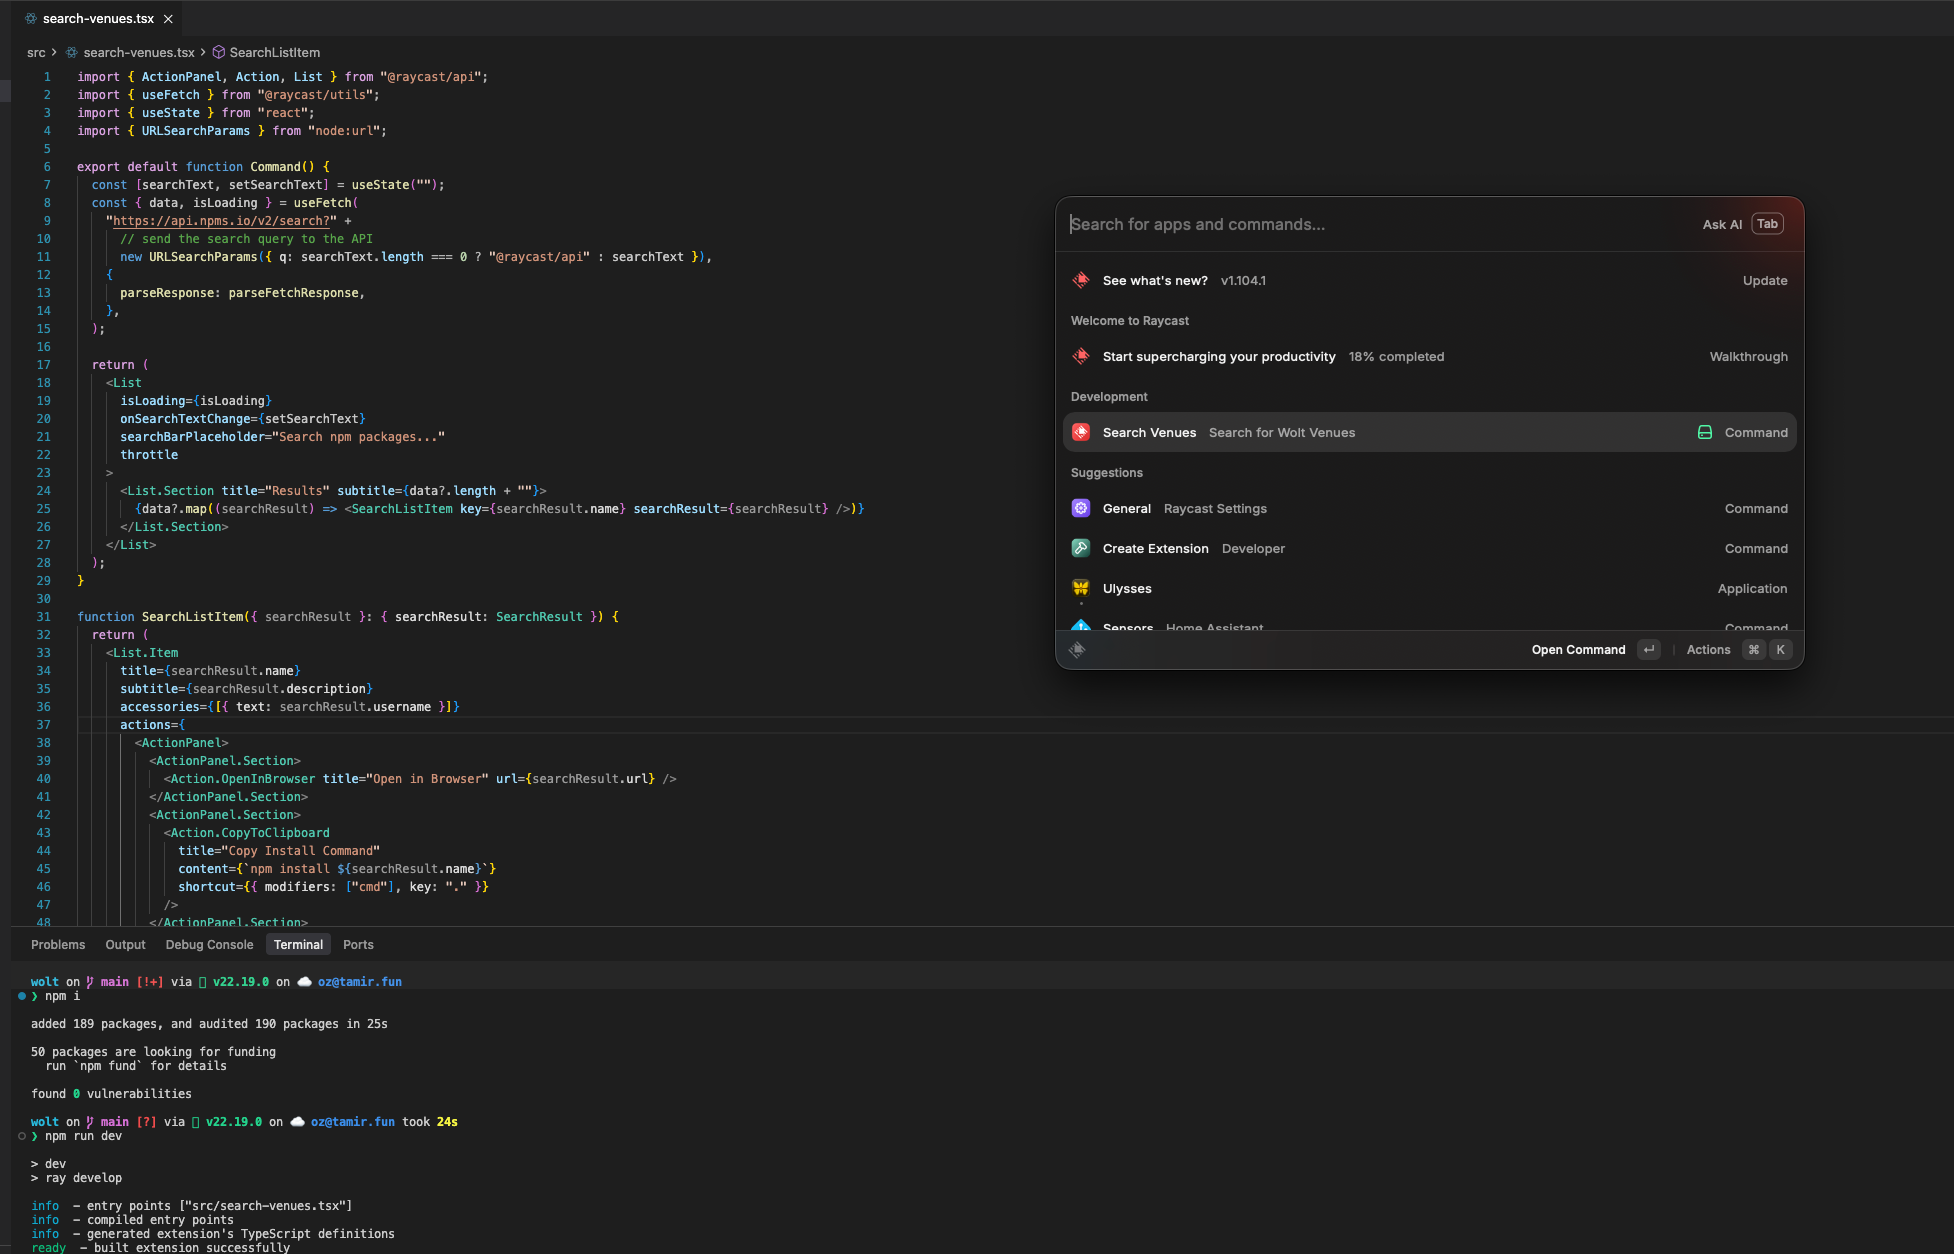
Task: Close the search-venues.tsx editor tab
Action: [168, 19]
